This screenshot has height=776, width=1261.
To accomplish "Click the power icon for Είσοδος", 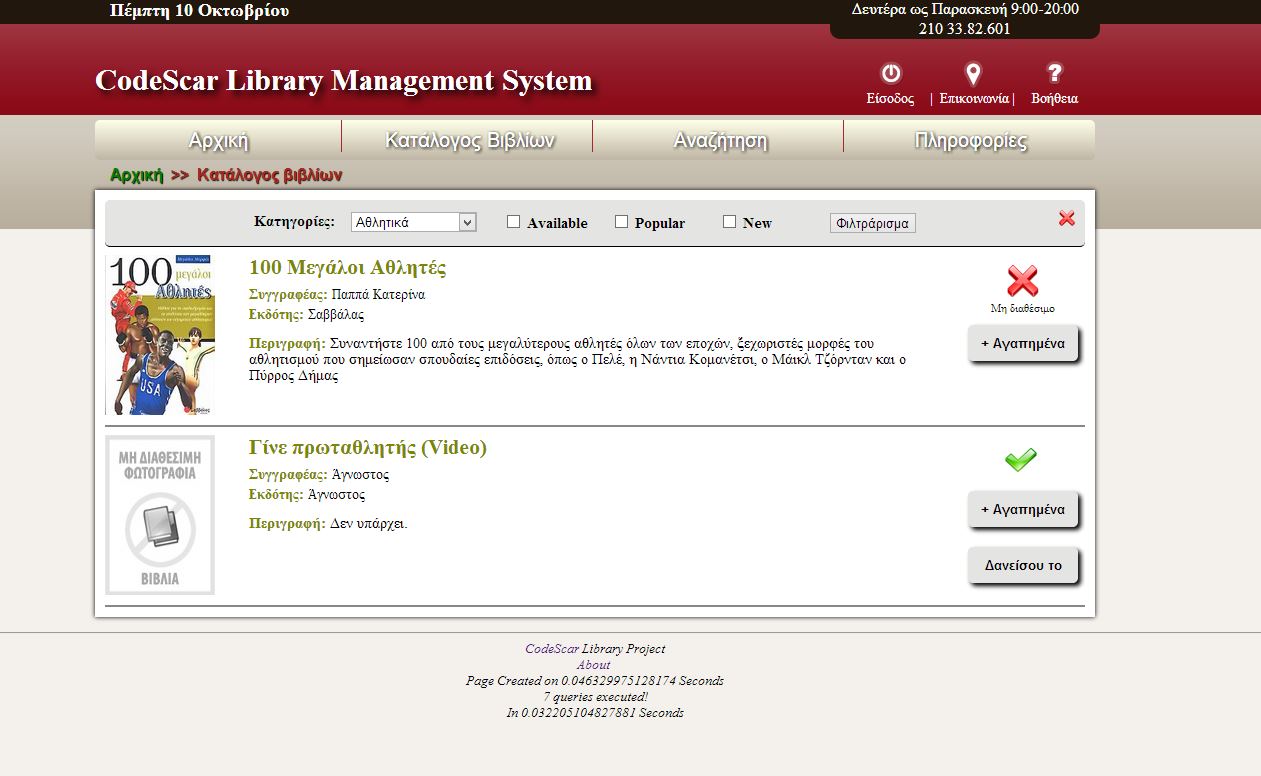I will pyautogui.click(x=890, y=73).
